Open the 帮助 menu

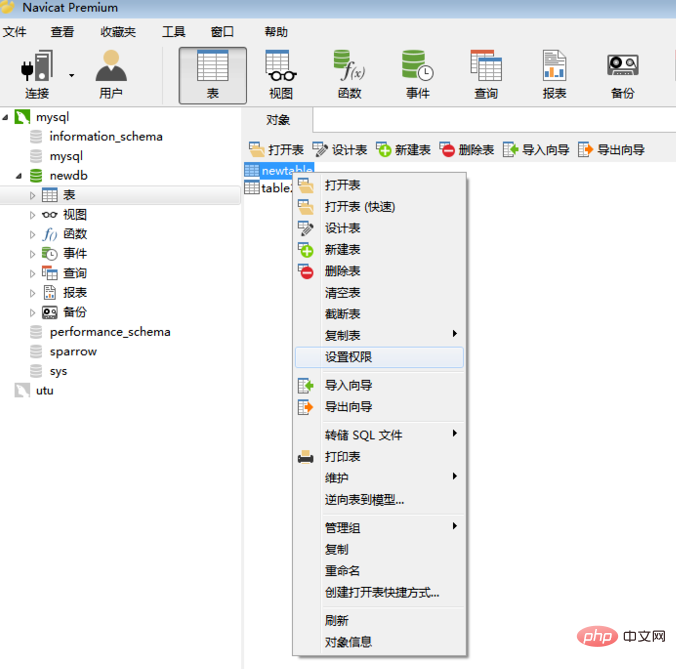click(x=276, y=32)
